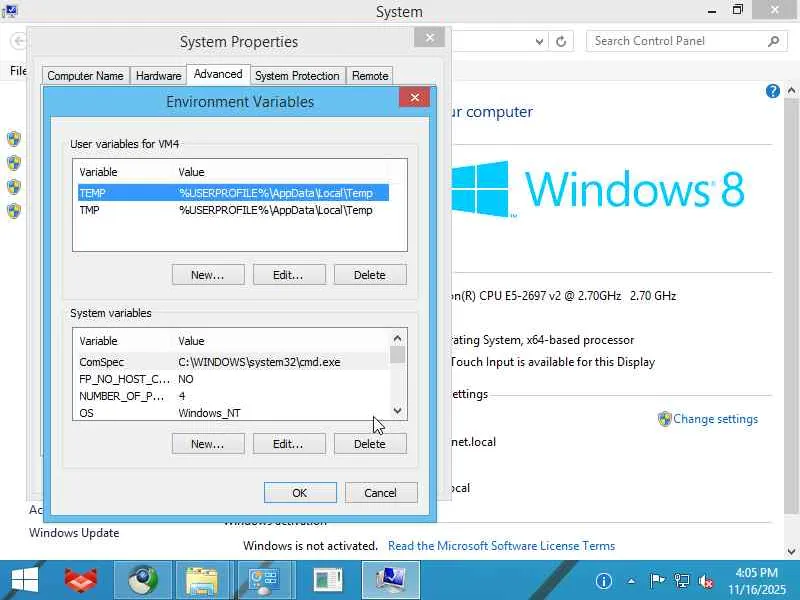This screenshot has height=600, width=800.
Task: Click Delete under User variables
Action: pos(370,274)
